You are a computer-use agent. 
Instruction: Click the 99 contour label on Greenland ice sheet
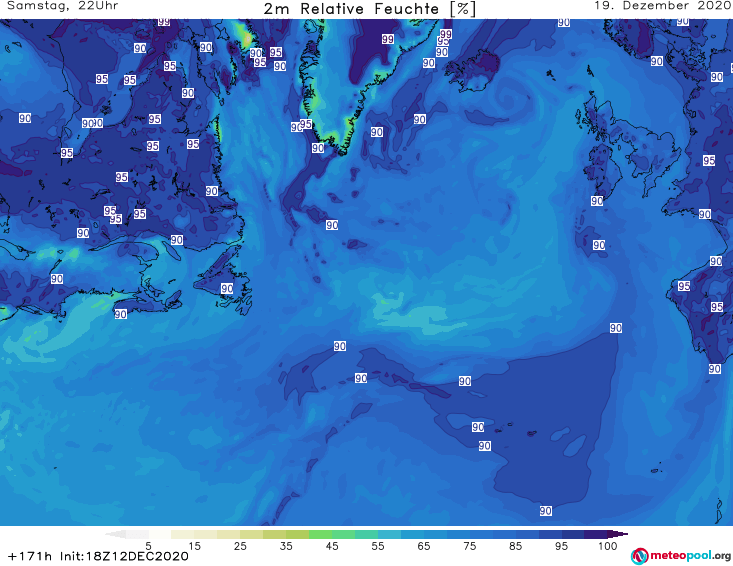(x=388, y=39)
